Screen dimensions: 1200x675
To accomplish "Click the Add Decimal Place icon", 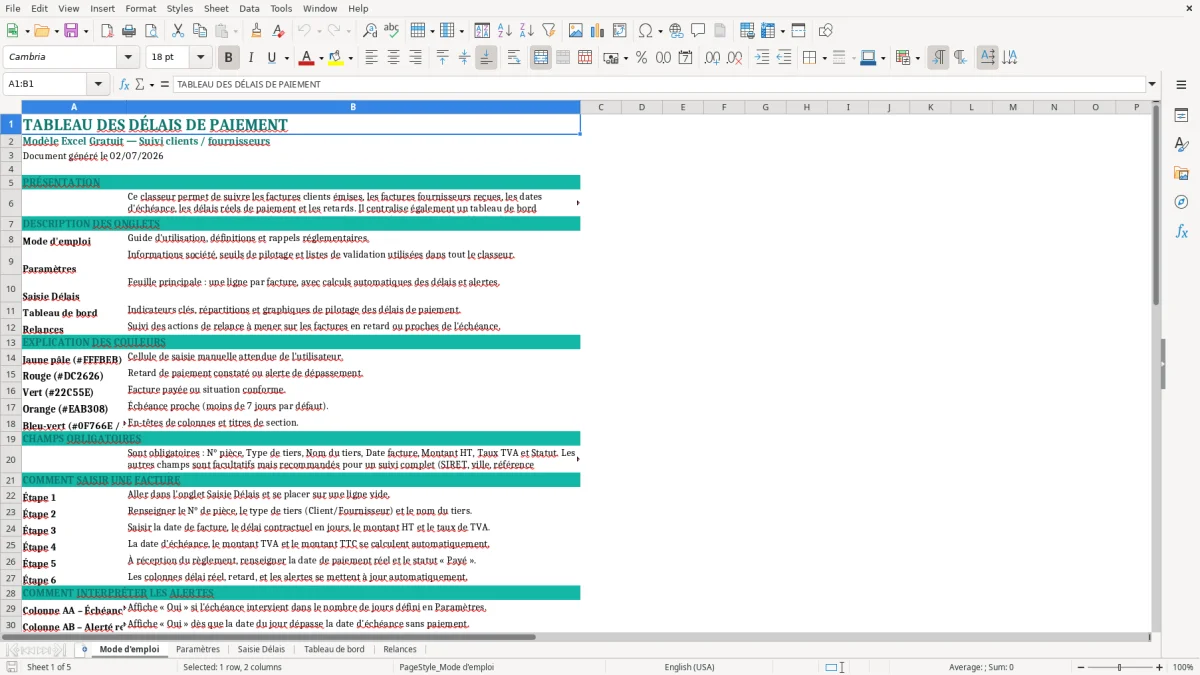I will click(x=712, y=58).
